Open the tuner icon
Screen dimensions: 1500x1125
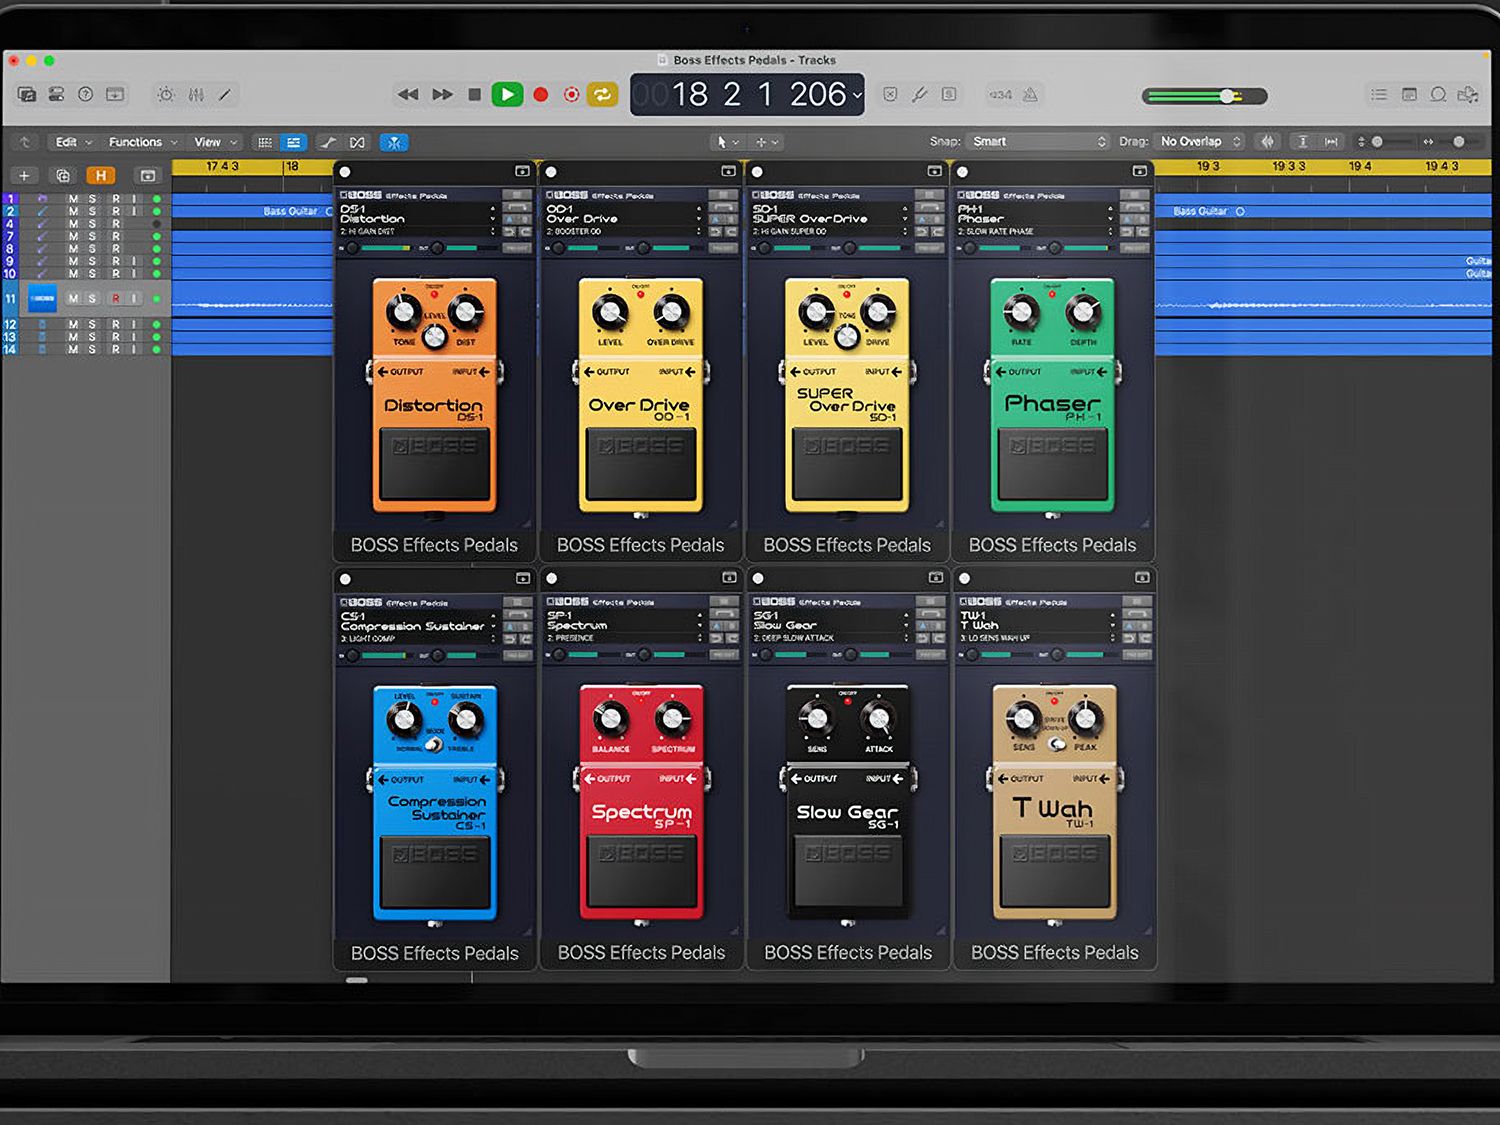[920, 94]
